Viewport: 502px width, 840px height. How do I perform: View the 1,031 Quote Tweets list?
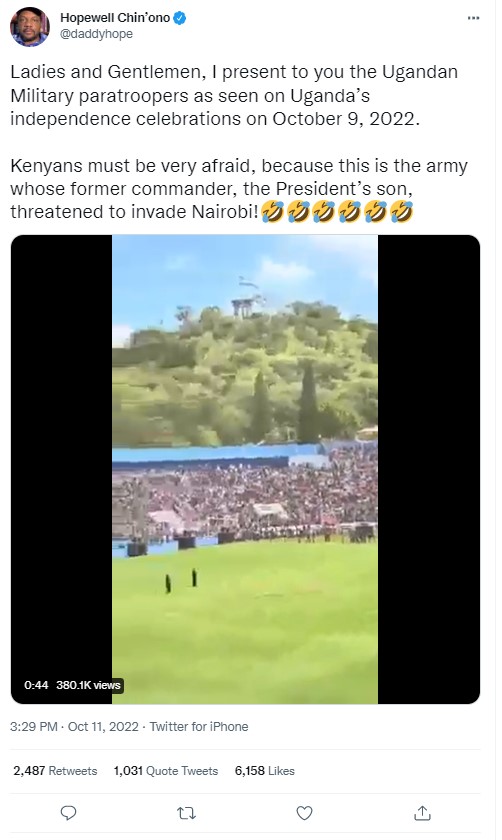(166, 770)
